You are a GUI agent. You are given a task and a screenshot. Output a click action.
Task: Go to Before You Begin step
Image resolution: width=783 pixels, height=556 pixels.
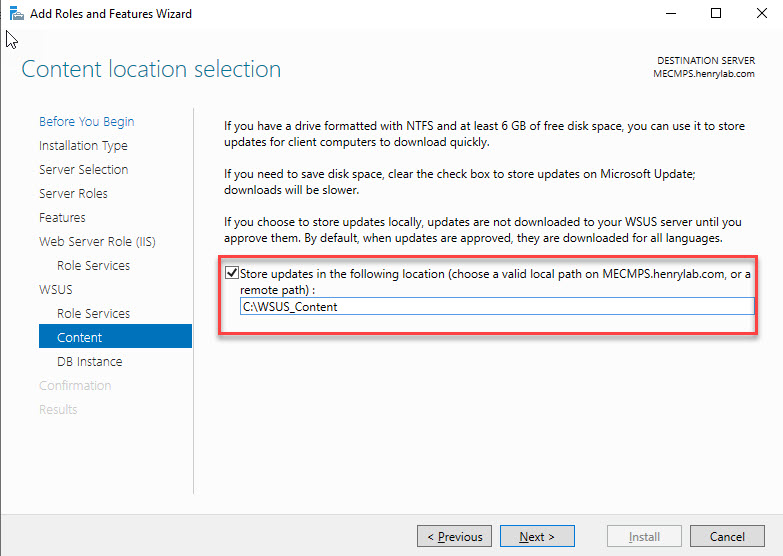[86, 122]
